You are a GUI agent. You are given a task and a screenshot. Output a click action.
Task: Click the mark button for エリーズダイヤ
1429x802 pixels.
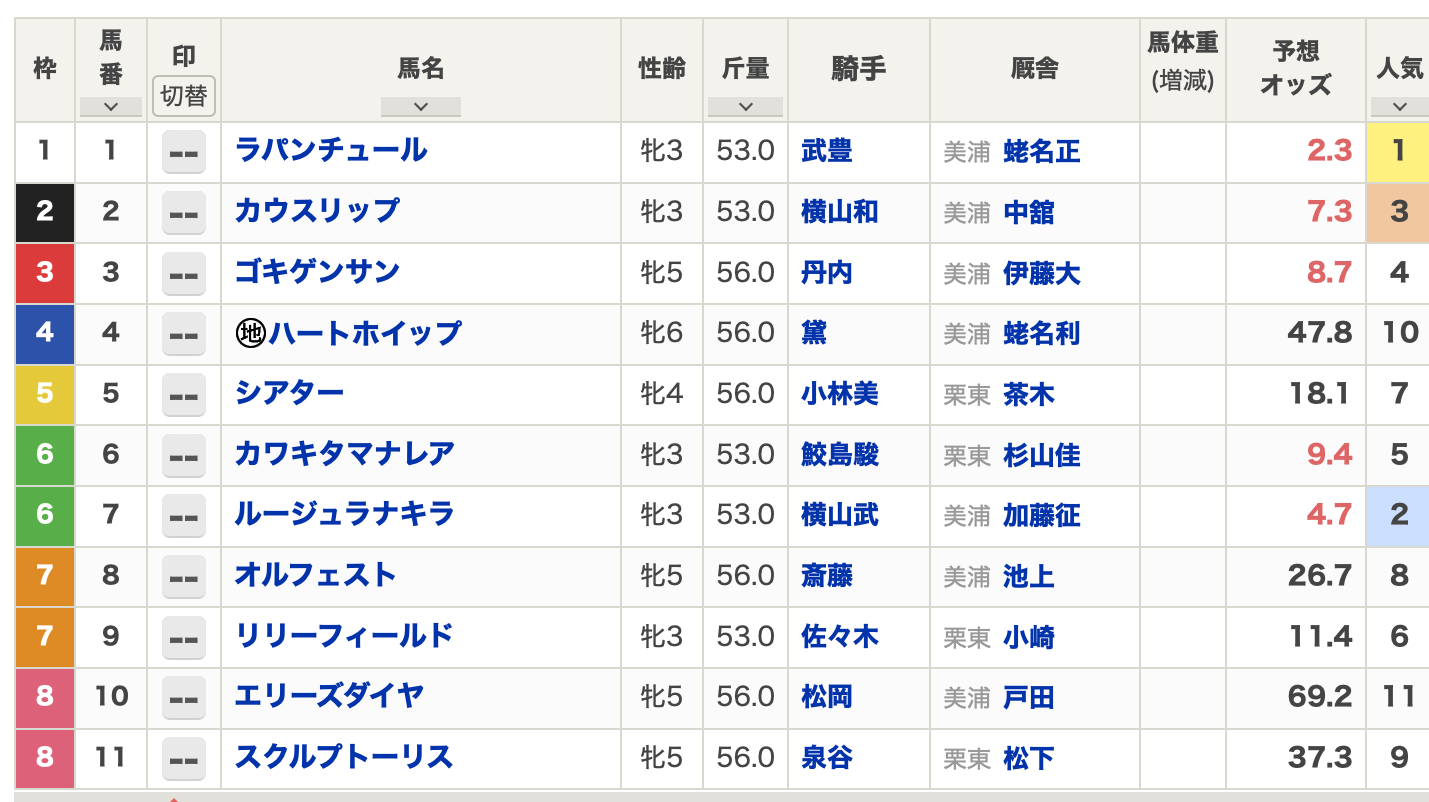184,698
